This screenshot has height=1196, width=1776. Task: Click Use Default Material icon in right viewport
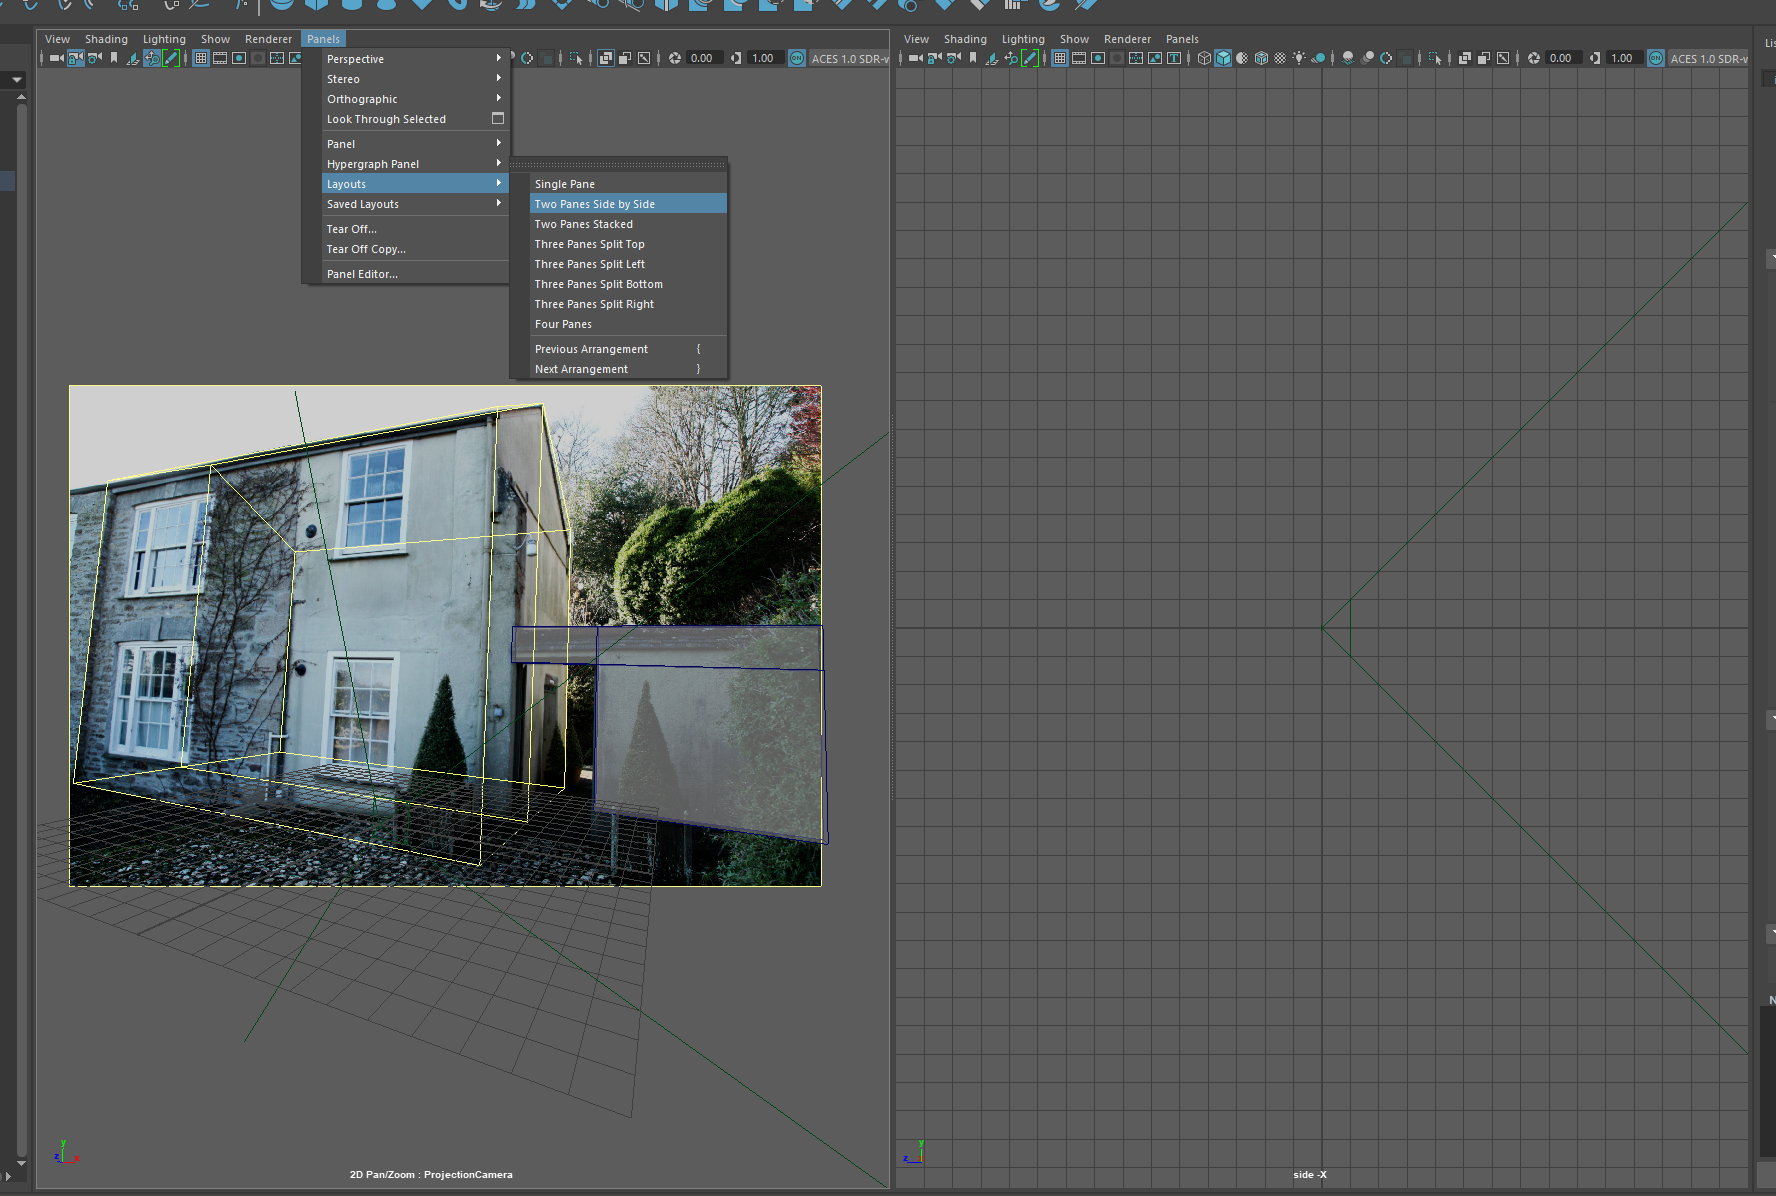[x=1242, y=58]
